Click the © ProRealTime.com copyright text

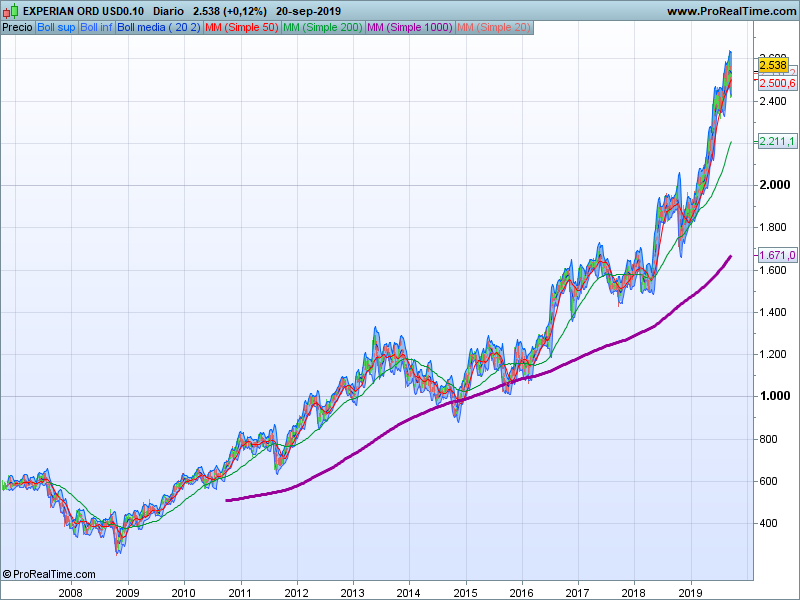49,574
